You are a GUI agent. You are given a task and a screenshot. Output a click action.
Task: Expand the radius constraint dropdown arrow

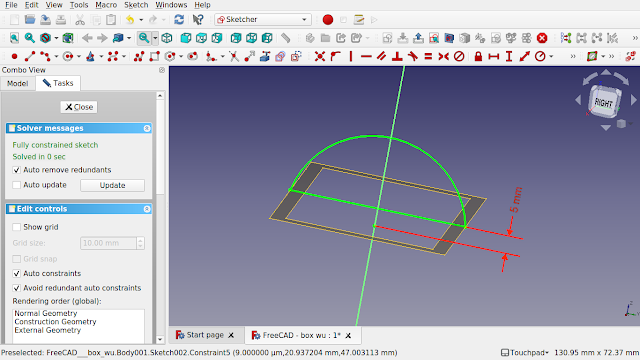pos(551,56)
